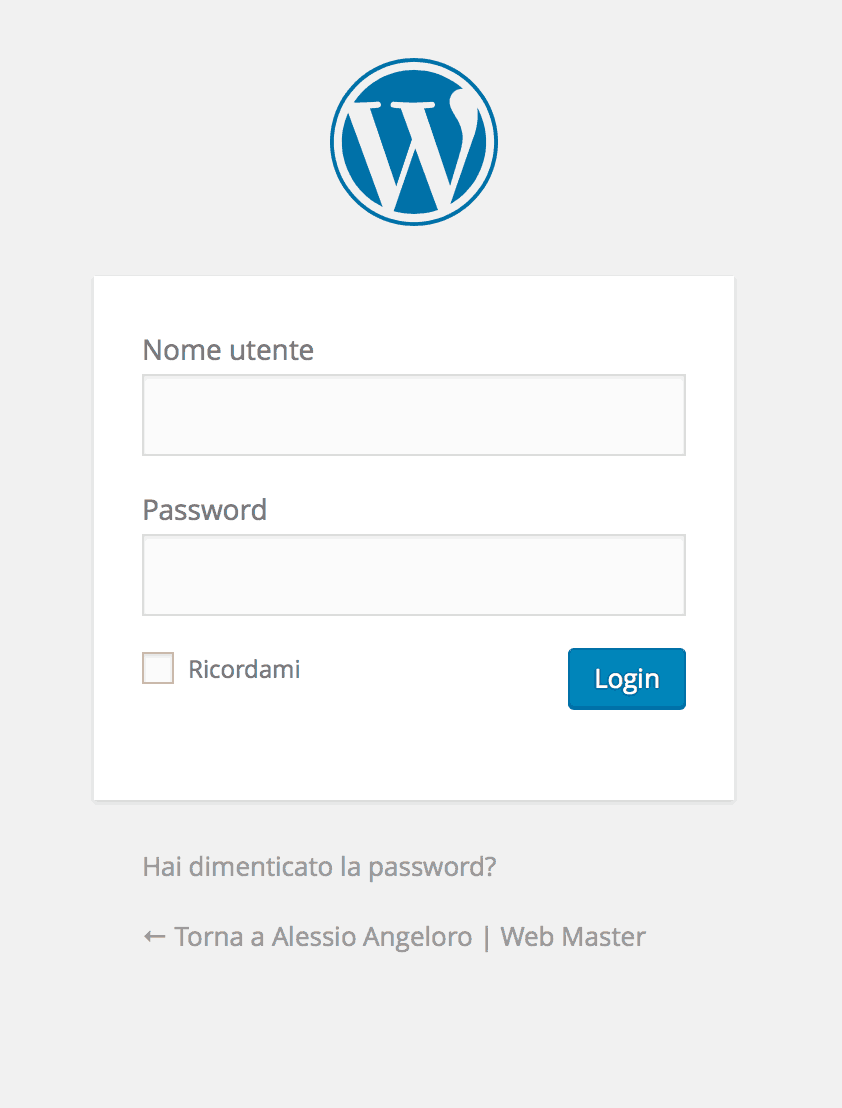
Task: Click the Ricordami label text
Action: tap(244, 669)
